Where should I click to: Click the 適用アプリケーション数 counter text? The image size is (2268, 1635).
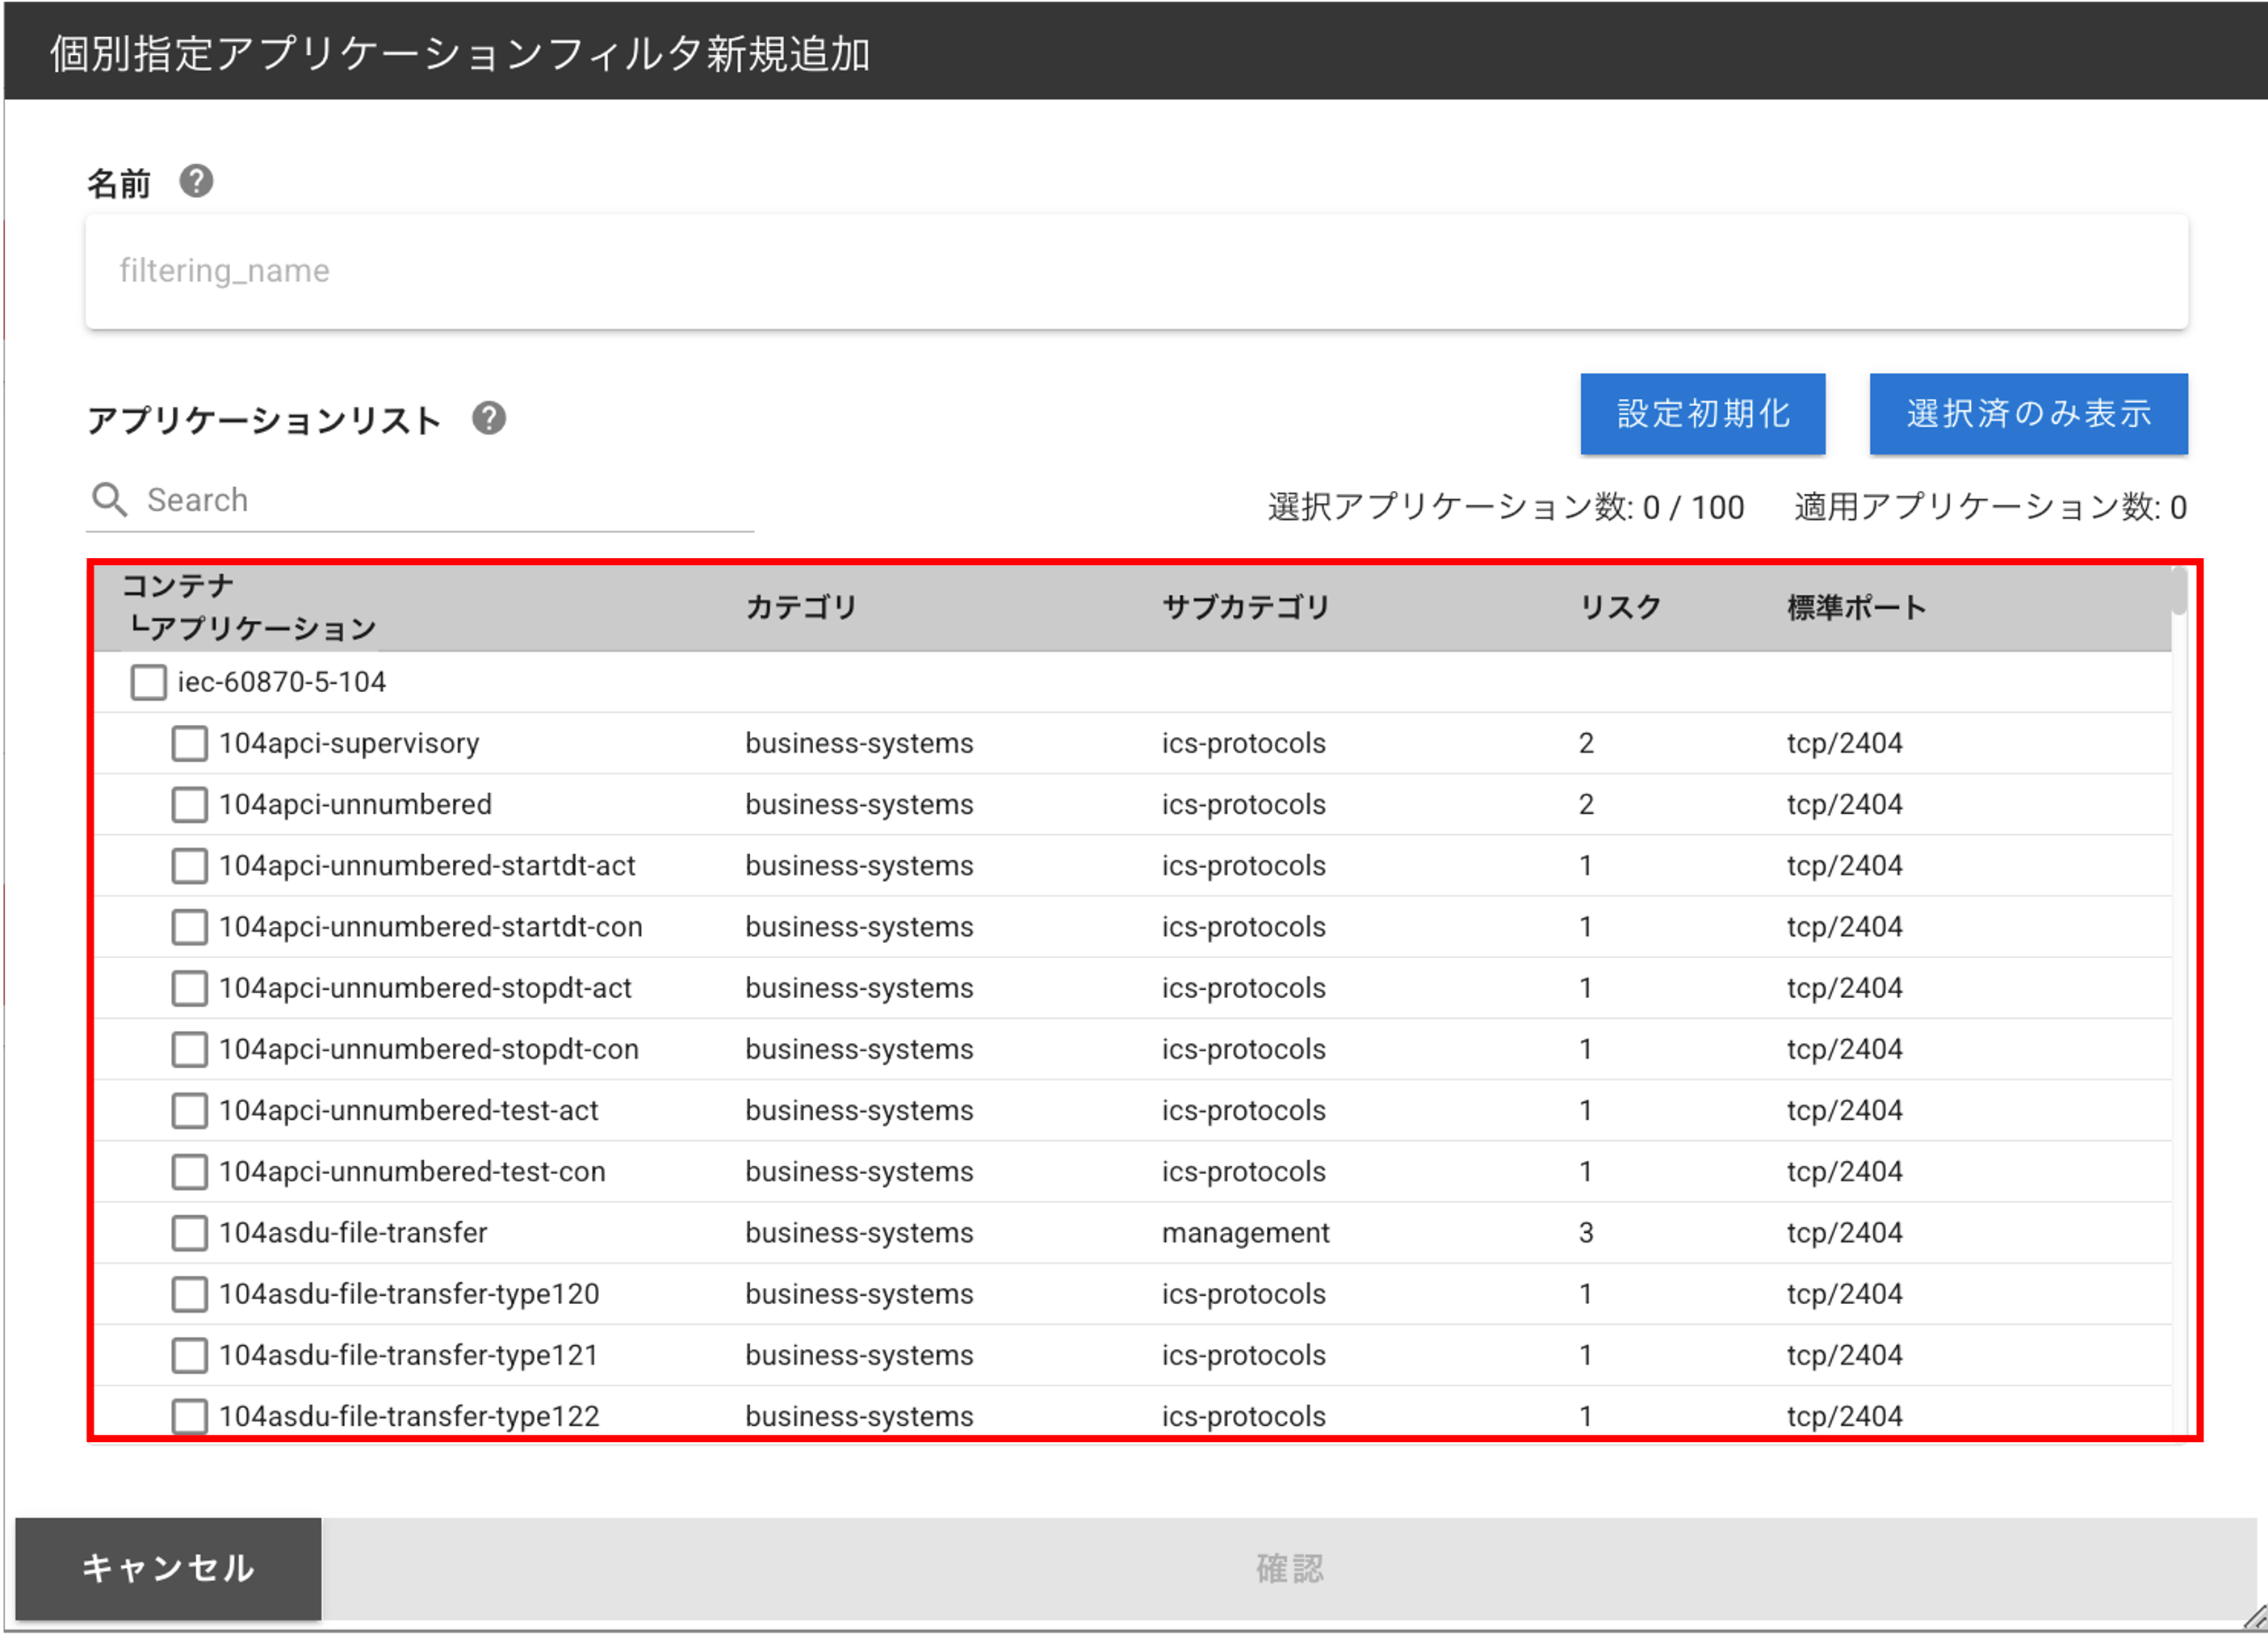pyautogui.click(x=1990, y=507)
